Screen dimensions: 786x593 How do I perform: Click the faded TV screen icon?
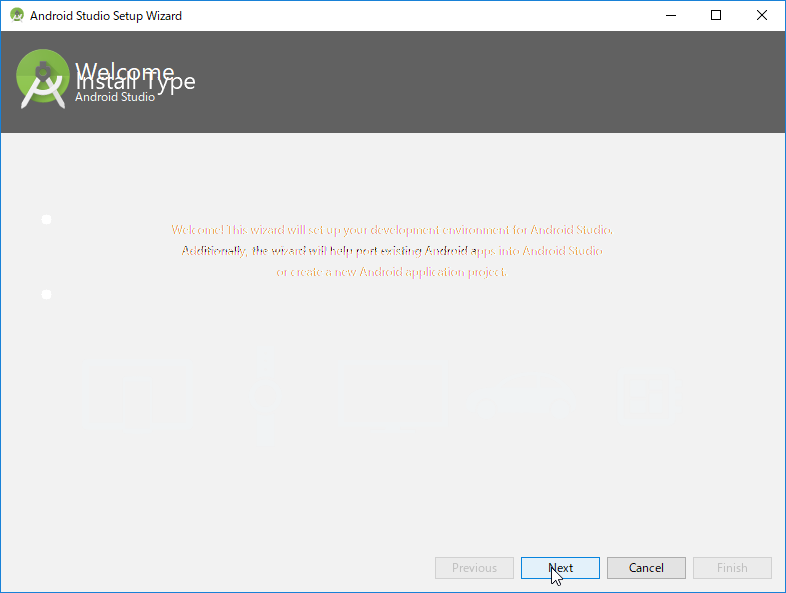392,396
